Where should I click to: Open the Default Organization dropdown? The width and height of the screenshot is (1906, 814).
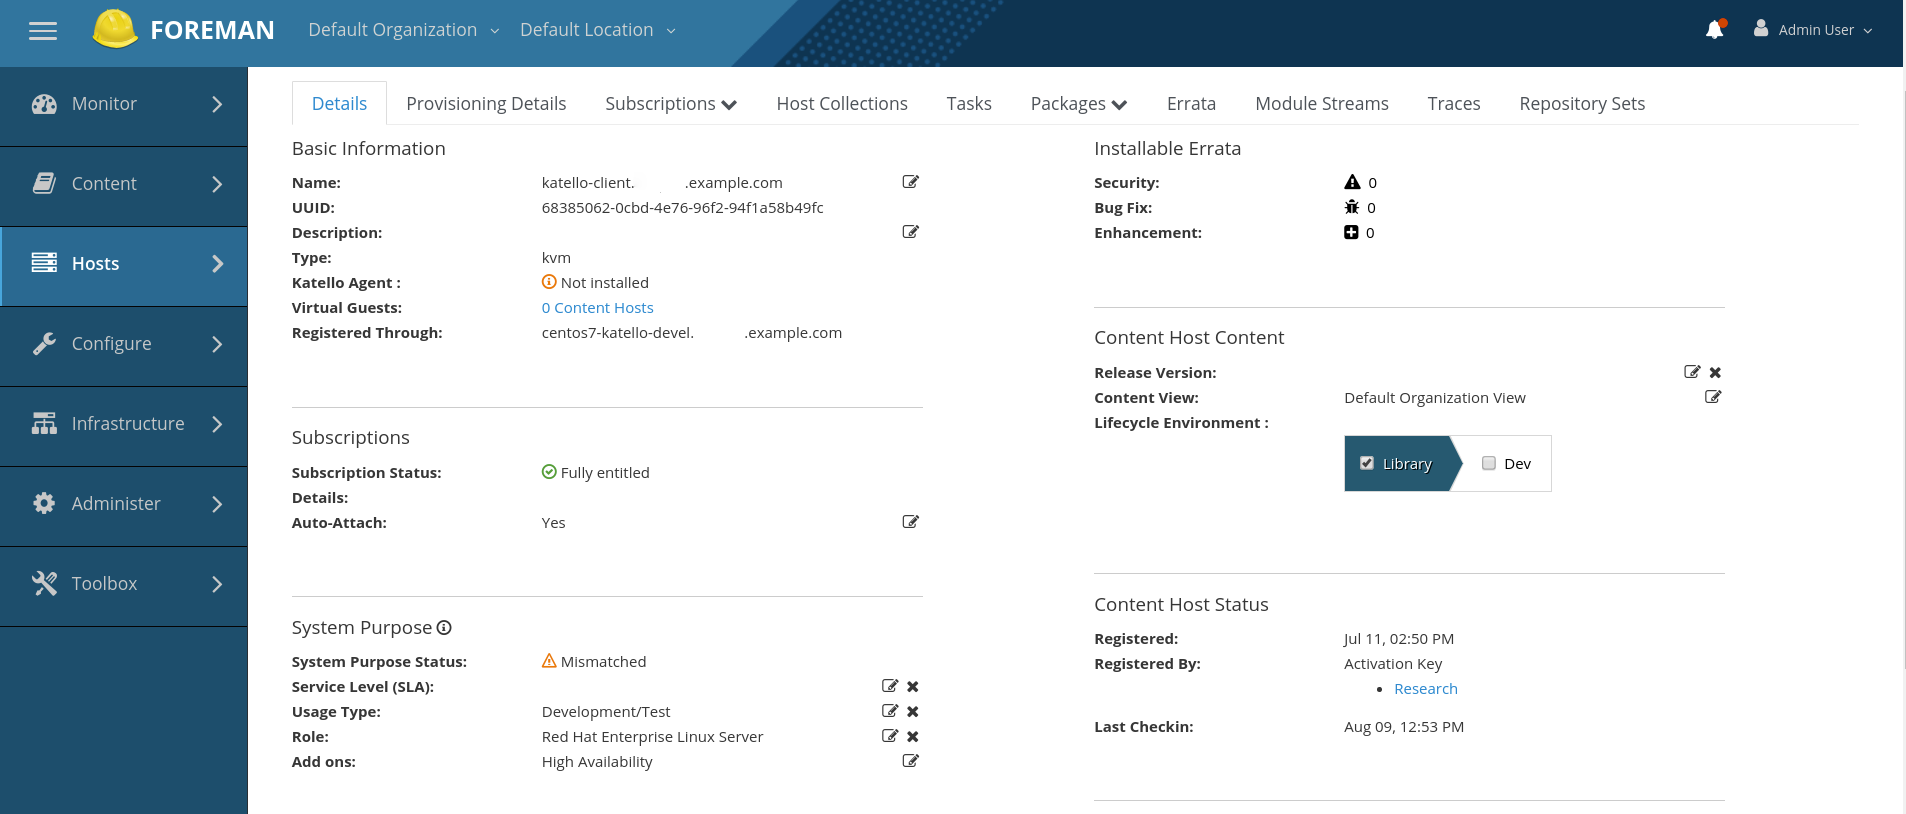[x=403, y=30]
